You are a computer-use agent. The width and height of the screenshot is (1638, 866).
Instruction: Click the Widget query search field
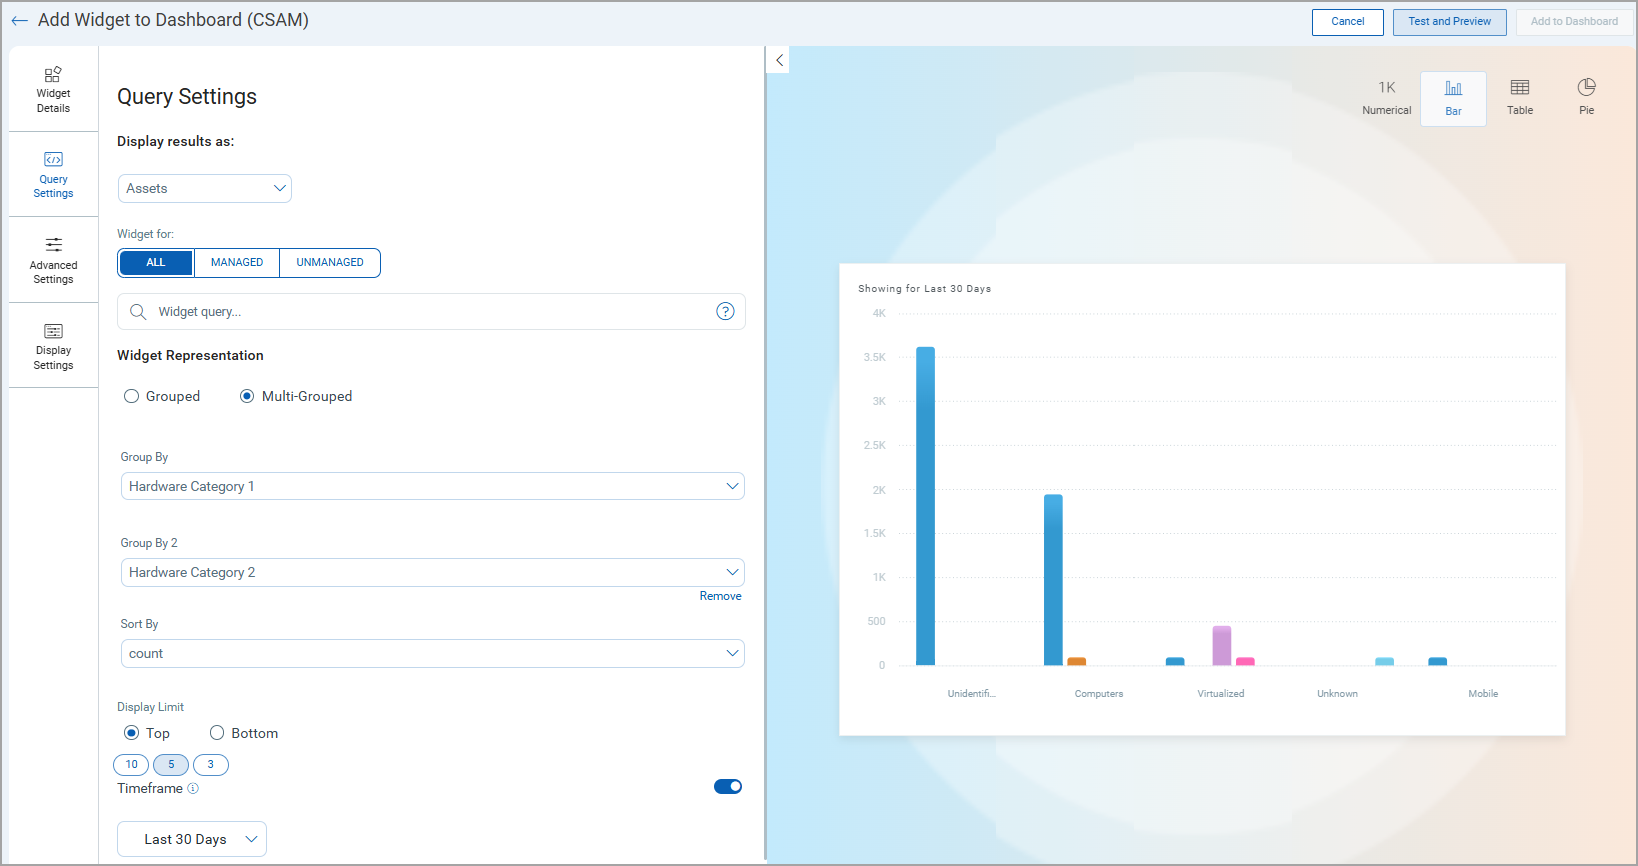click(x=431, y=312)
